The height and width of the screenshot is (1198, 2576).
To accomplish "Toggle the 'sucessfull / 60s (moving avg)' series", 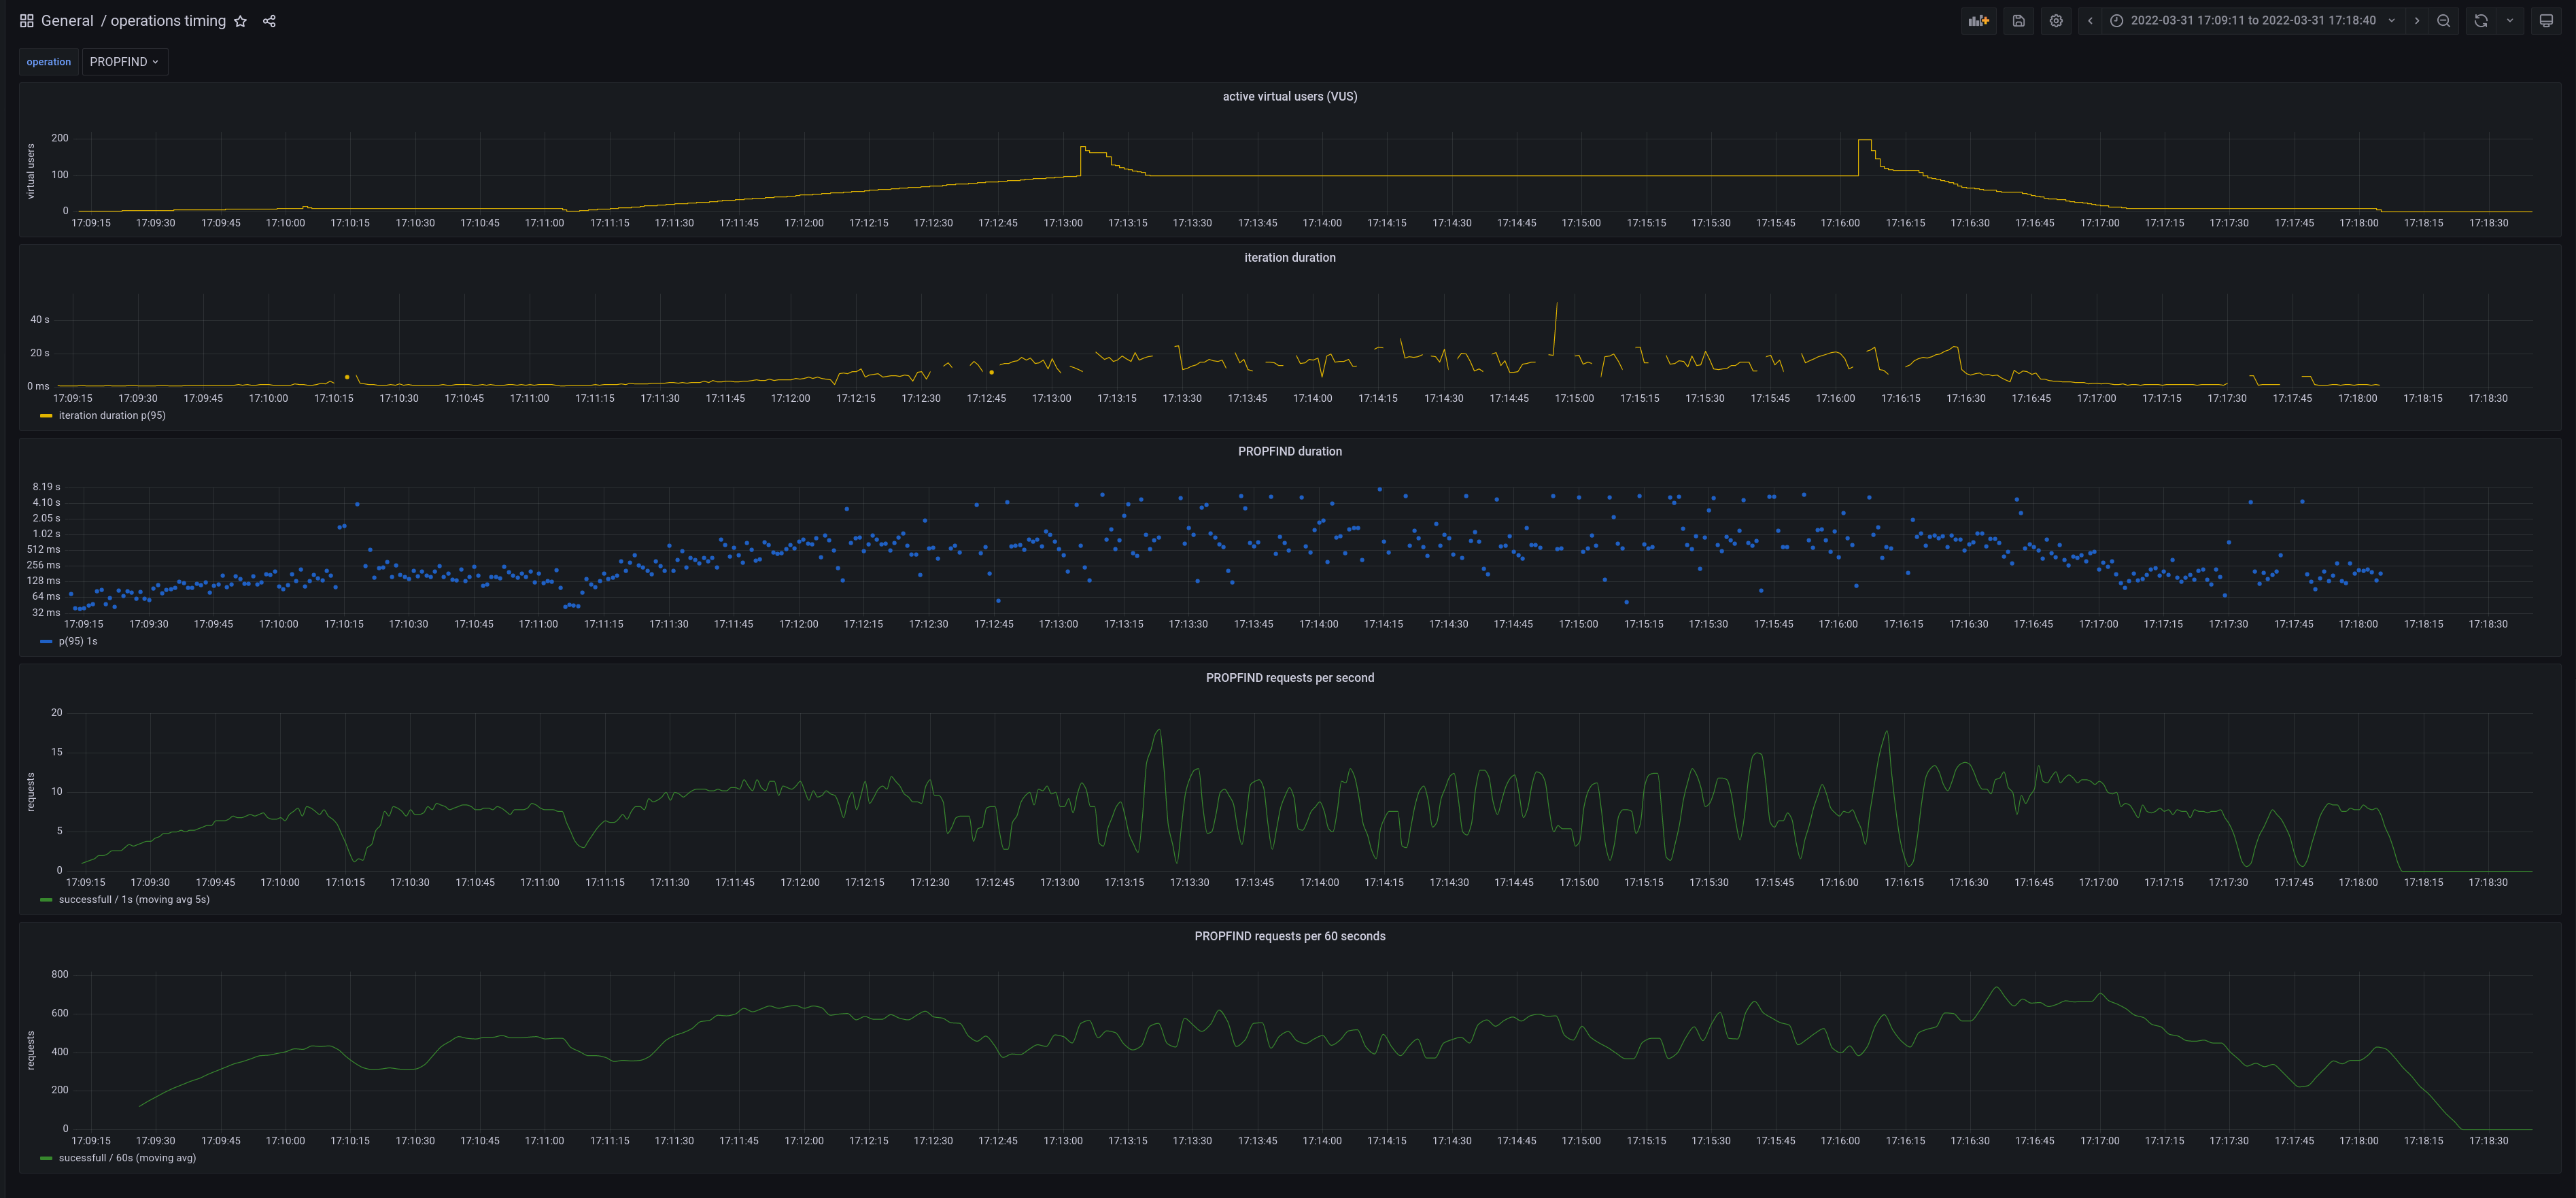I will click(x=127, y=1158).
